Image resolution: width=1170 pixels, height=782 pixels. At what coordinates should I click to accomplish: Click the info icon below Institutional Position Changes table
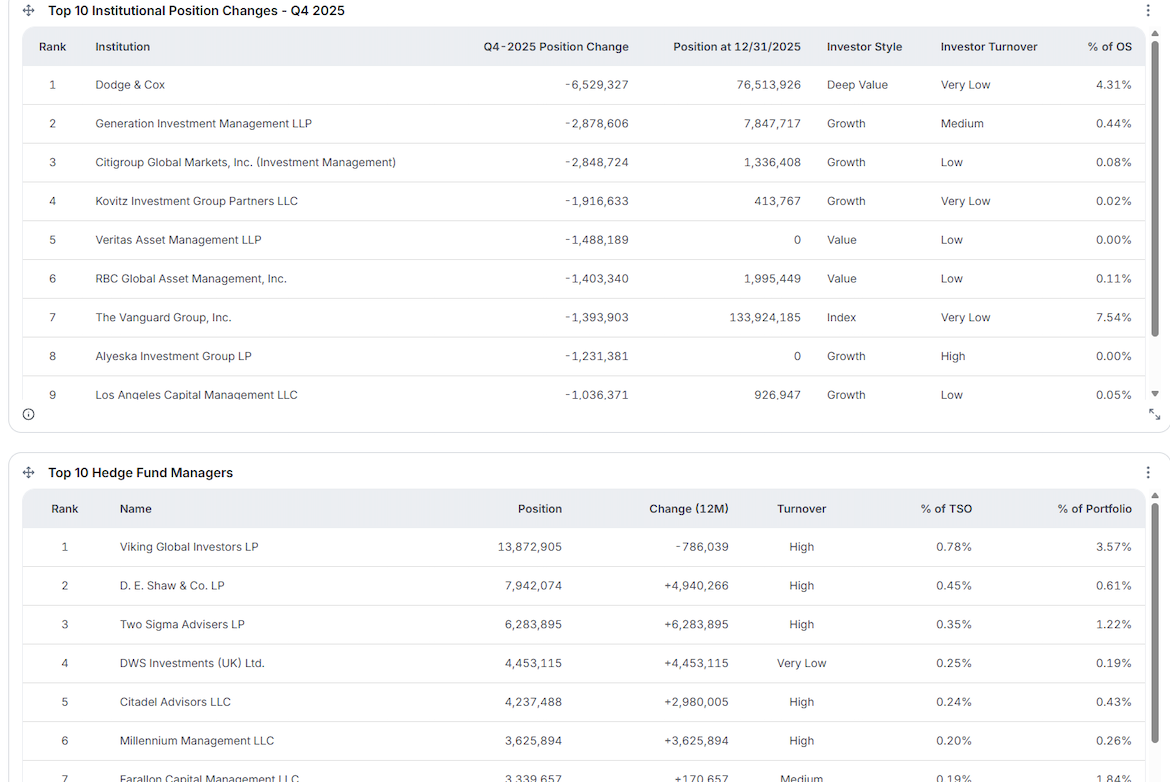[28, 414]
